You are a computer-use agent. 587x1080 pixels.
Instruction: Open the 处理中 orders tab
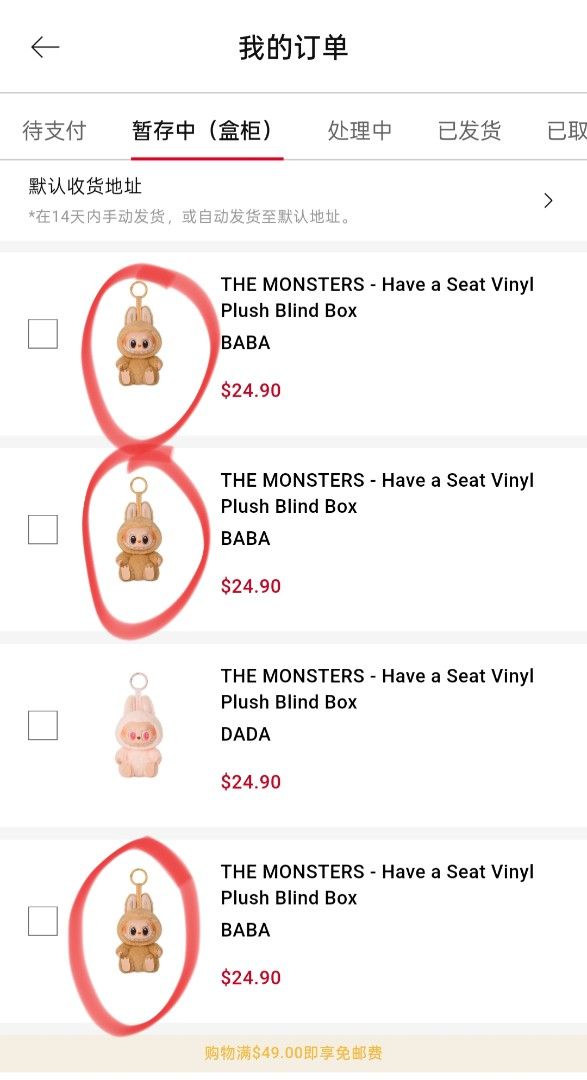[x=359, y=130]
